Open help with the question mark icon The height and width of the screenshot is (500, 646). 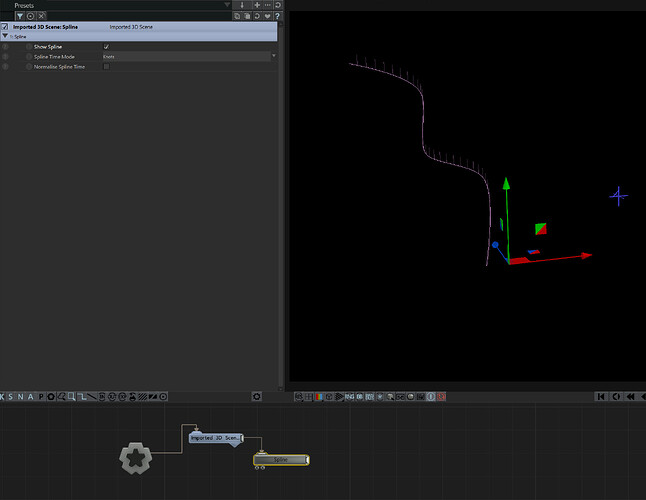tap(277, 16)
